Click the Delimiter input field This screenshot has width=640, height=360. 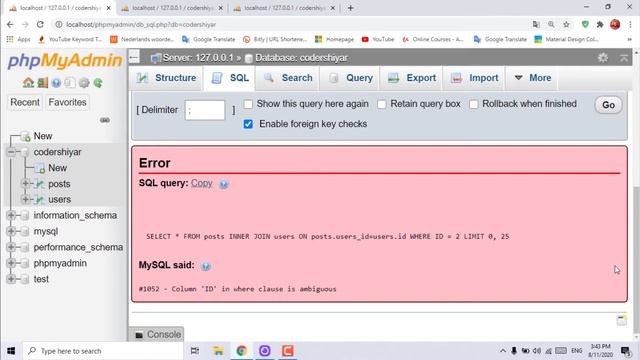click(x=204, y=110)
